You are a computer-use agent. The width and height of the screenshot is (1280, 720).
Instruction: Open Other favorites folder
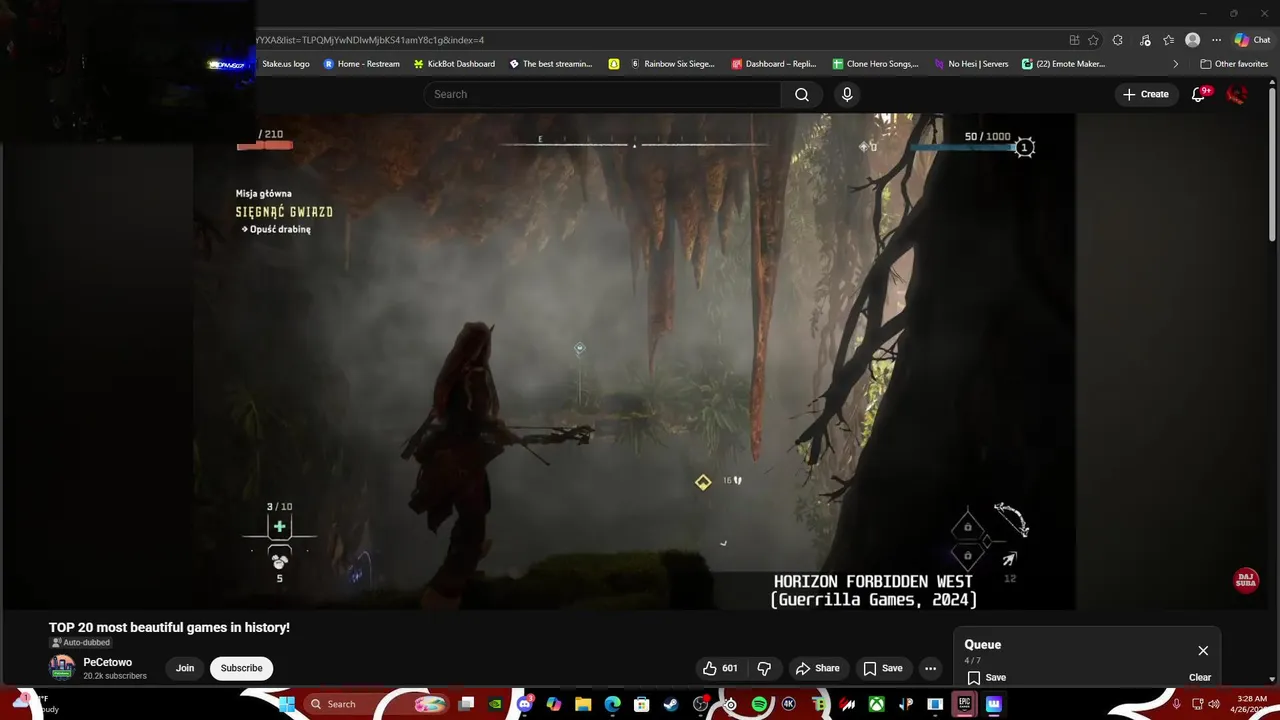(1234, 64)
